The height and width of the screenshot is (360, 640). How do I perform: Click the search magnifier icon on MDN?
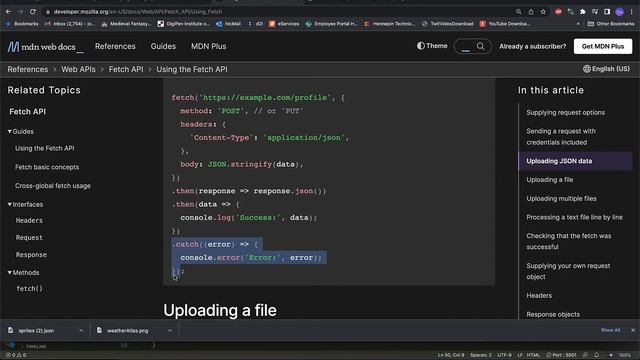481,46
